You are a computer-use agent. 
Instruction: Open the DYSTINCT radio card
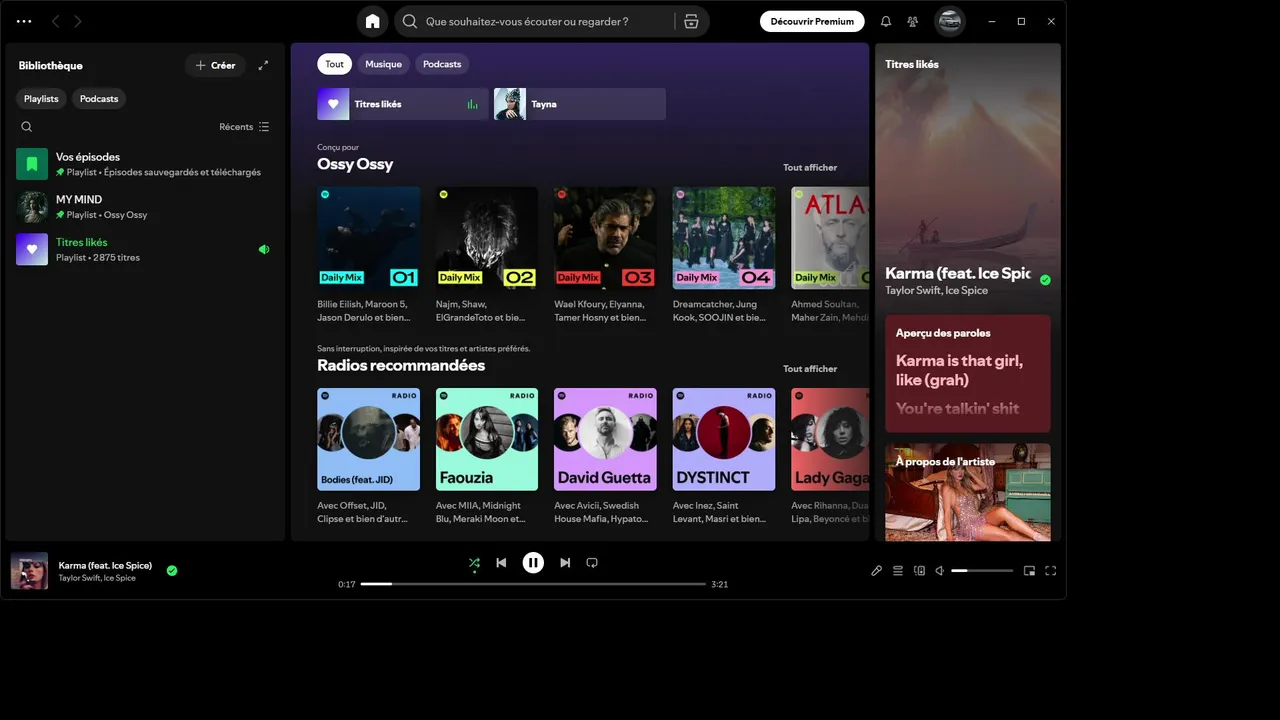[724, 457]
